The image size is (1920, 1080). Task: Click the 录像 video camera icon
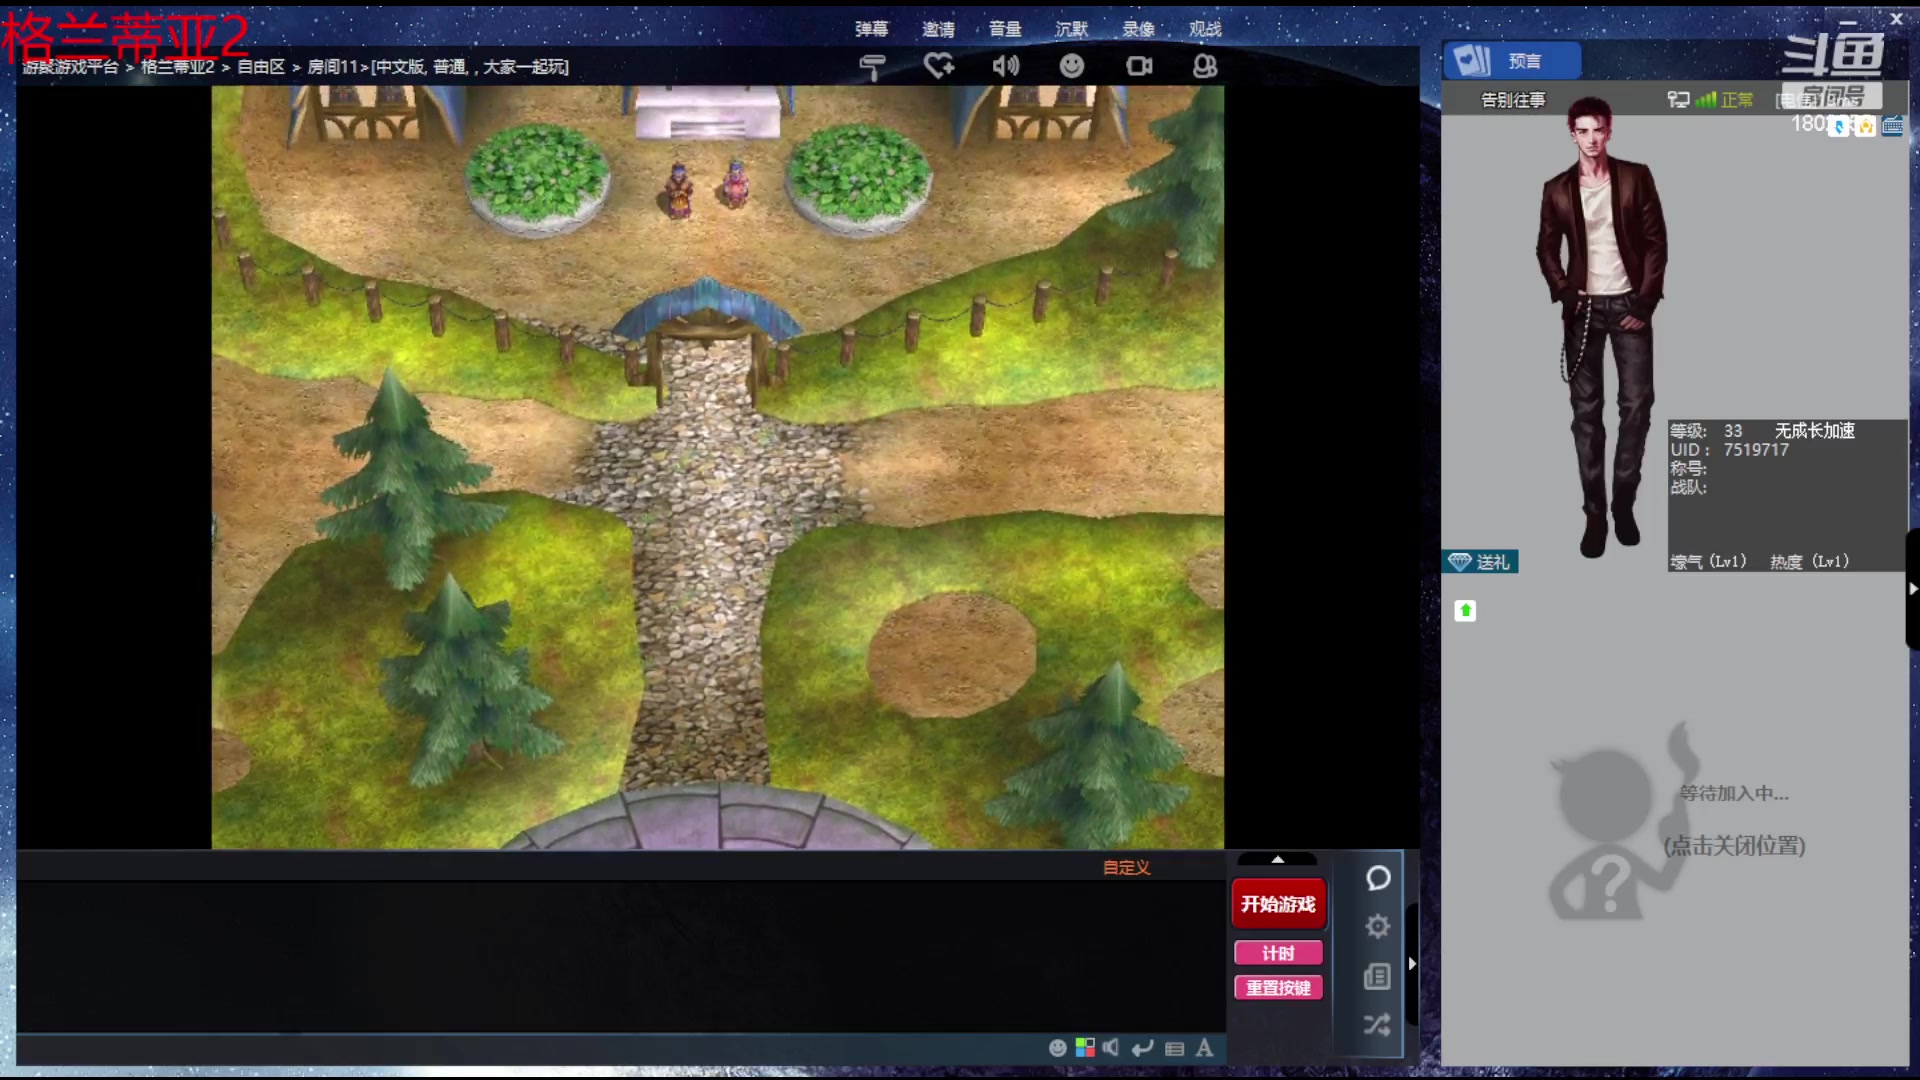click(1139, 66)
